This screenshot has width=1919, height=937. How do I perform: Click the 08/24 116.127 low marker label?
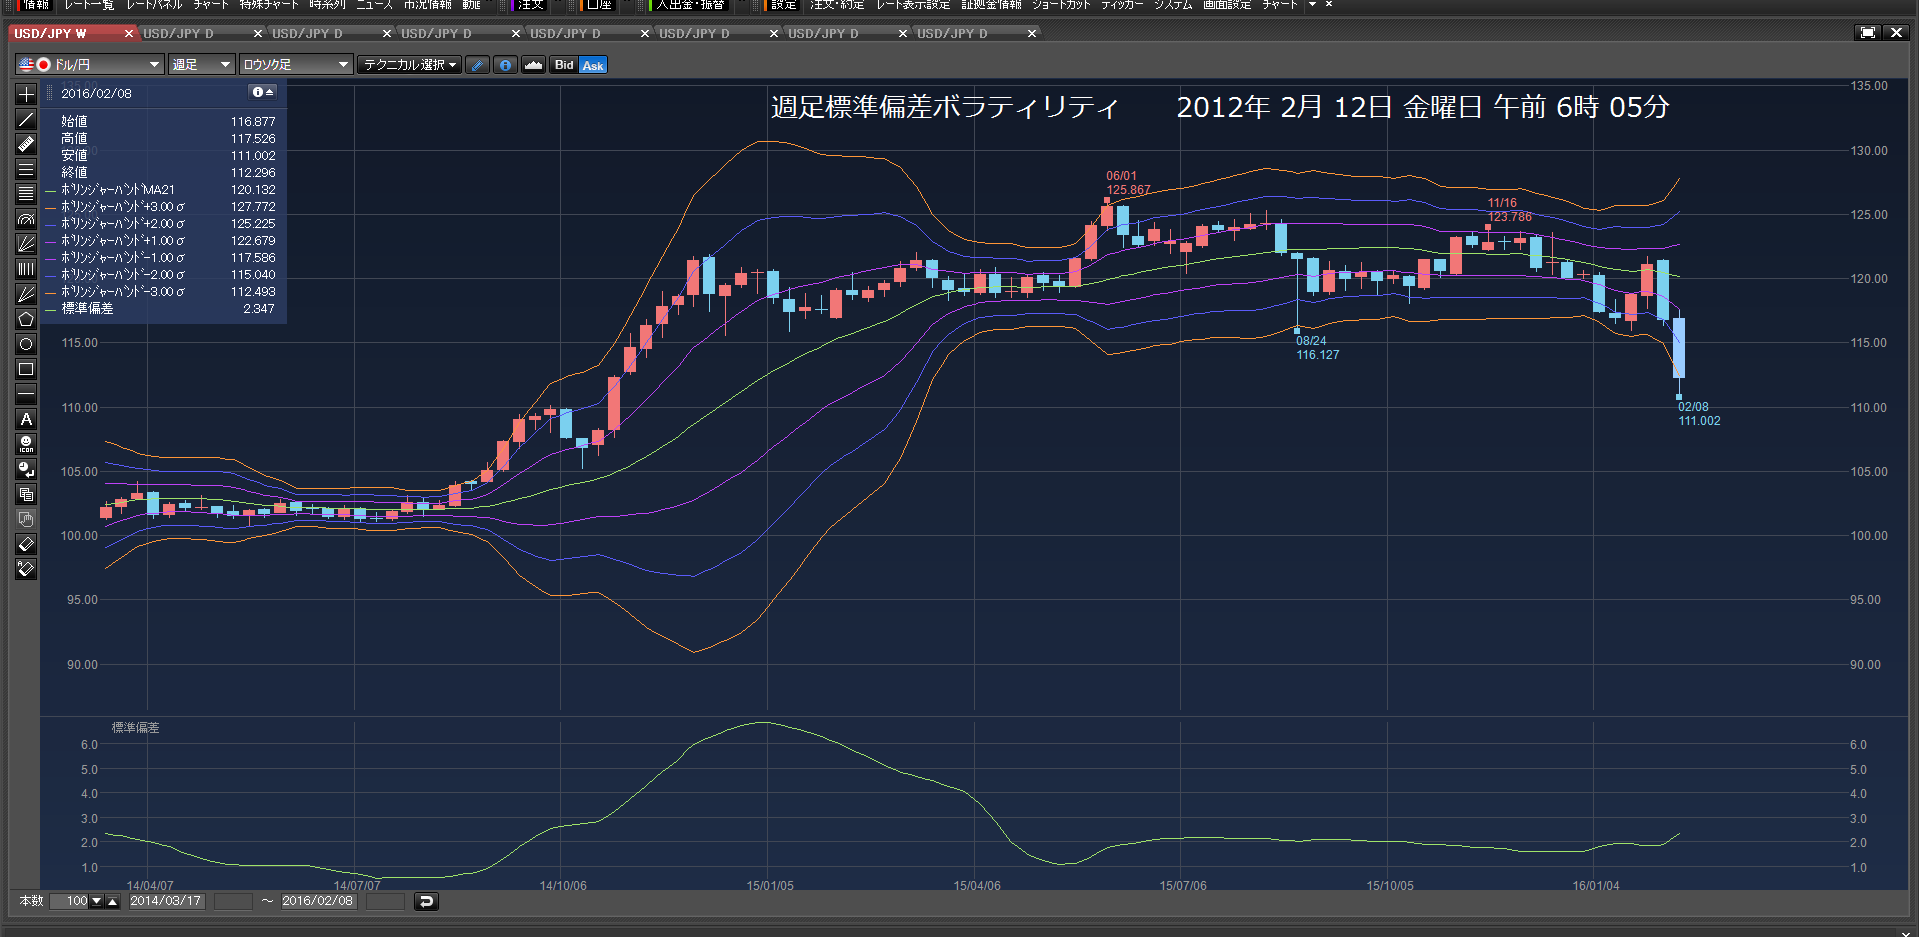pos(1318,348)
